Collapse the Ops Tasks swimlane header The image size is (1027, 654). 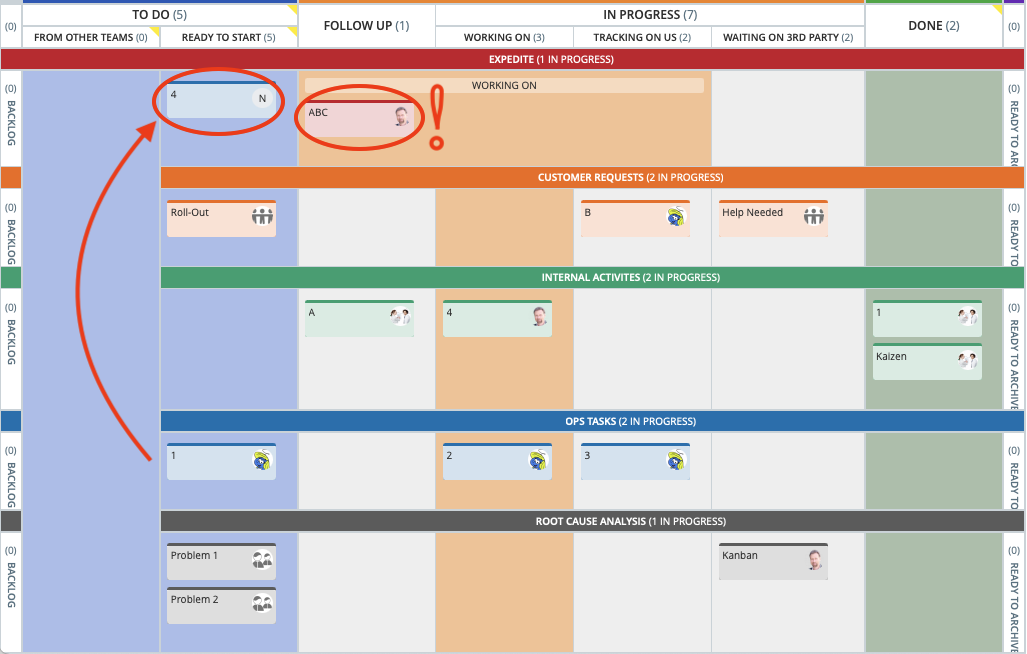(630, 421)
